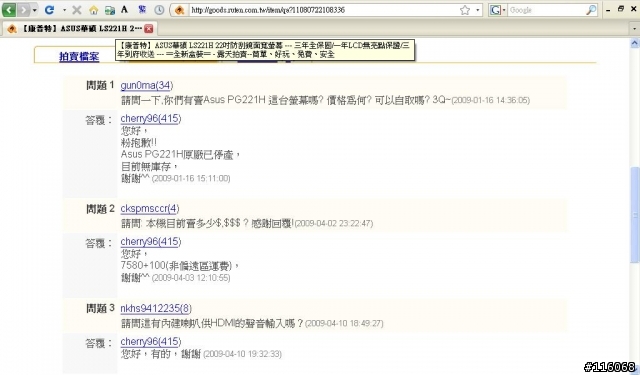Minimize the browser window
Viewport: 640px width, 375px height.
(x=609, y=10)
